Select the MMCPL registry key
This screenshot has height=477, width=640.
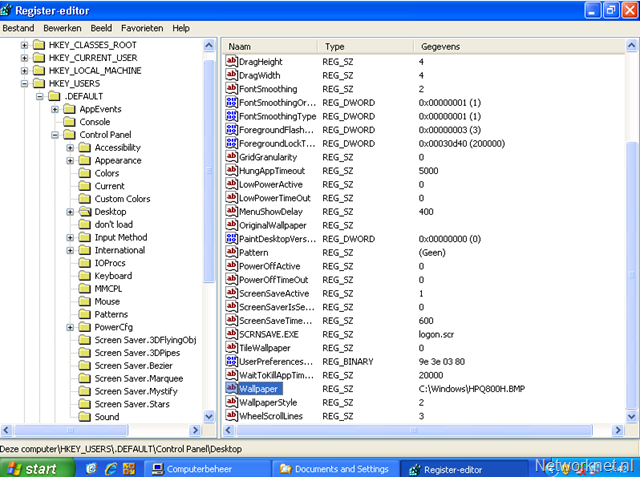click(108, 289)
